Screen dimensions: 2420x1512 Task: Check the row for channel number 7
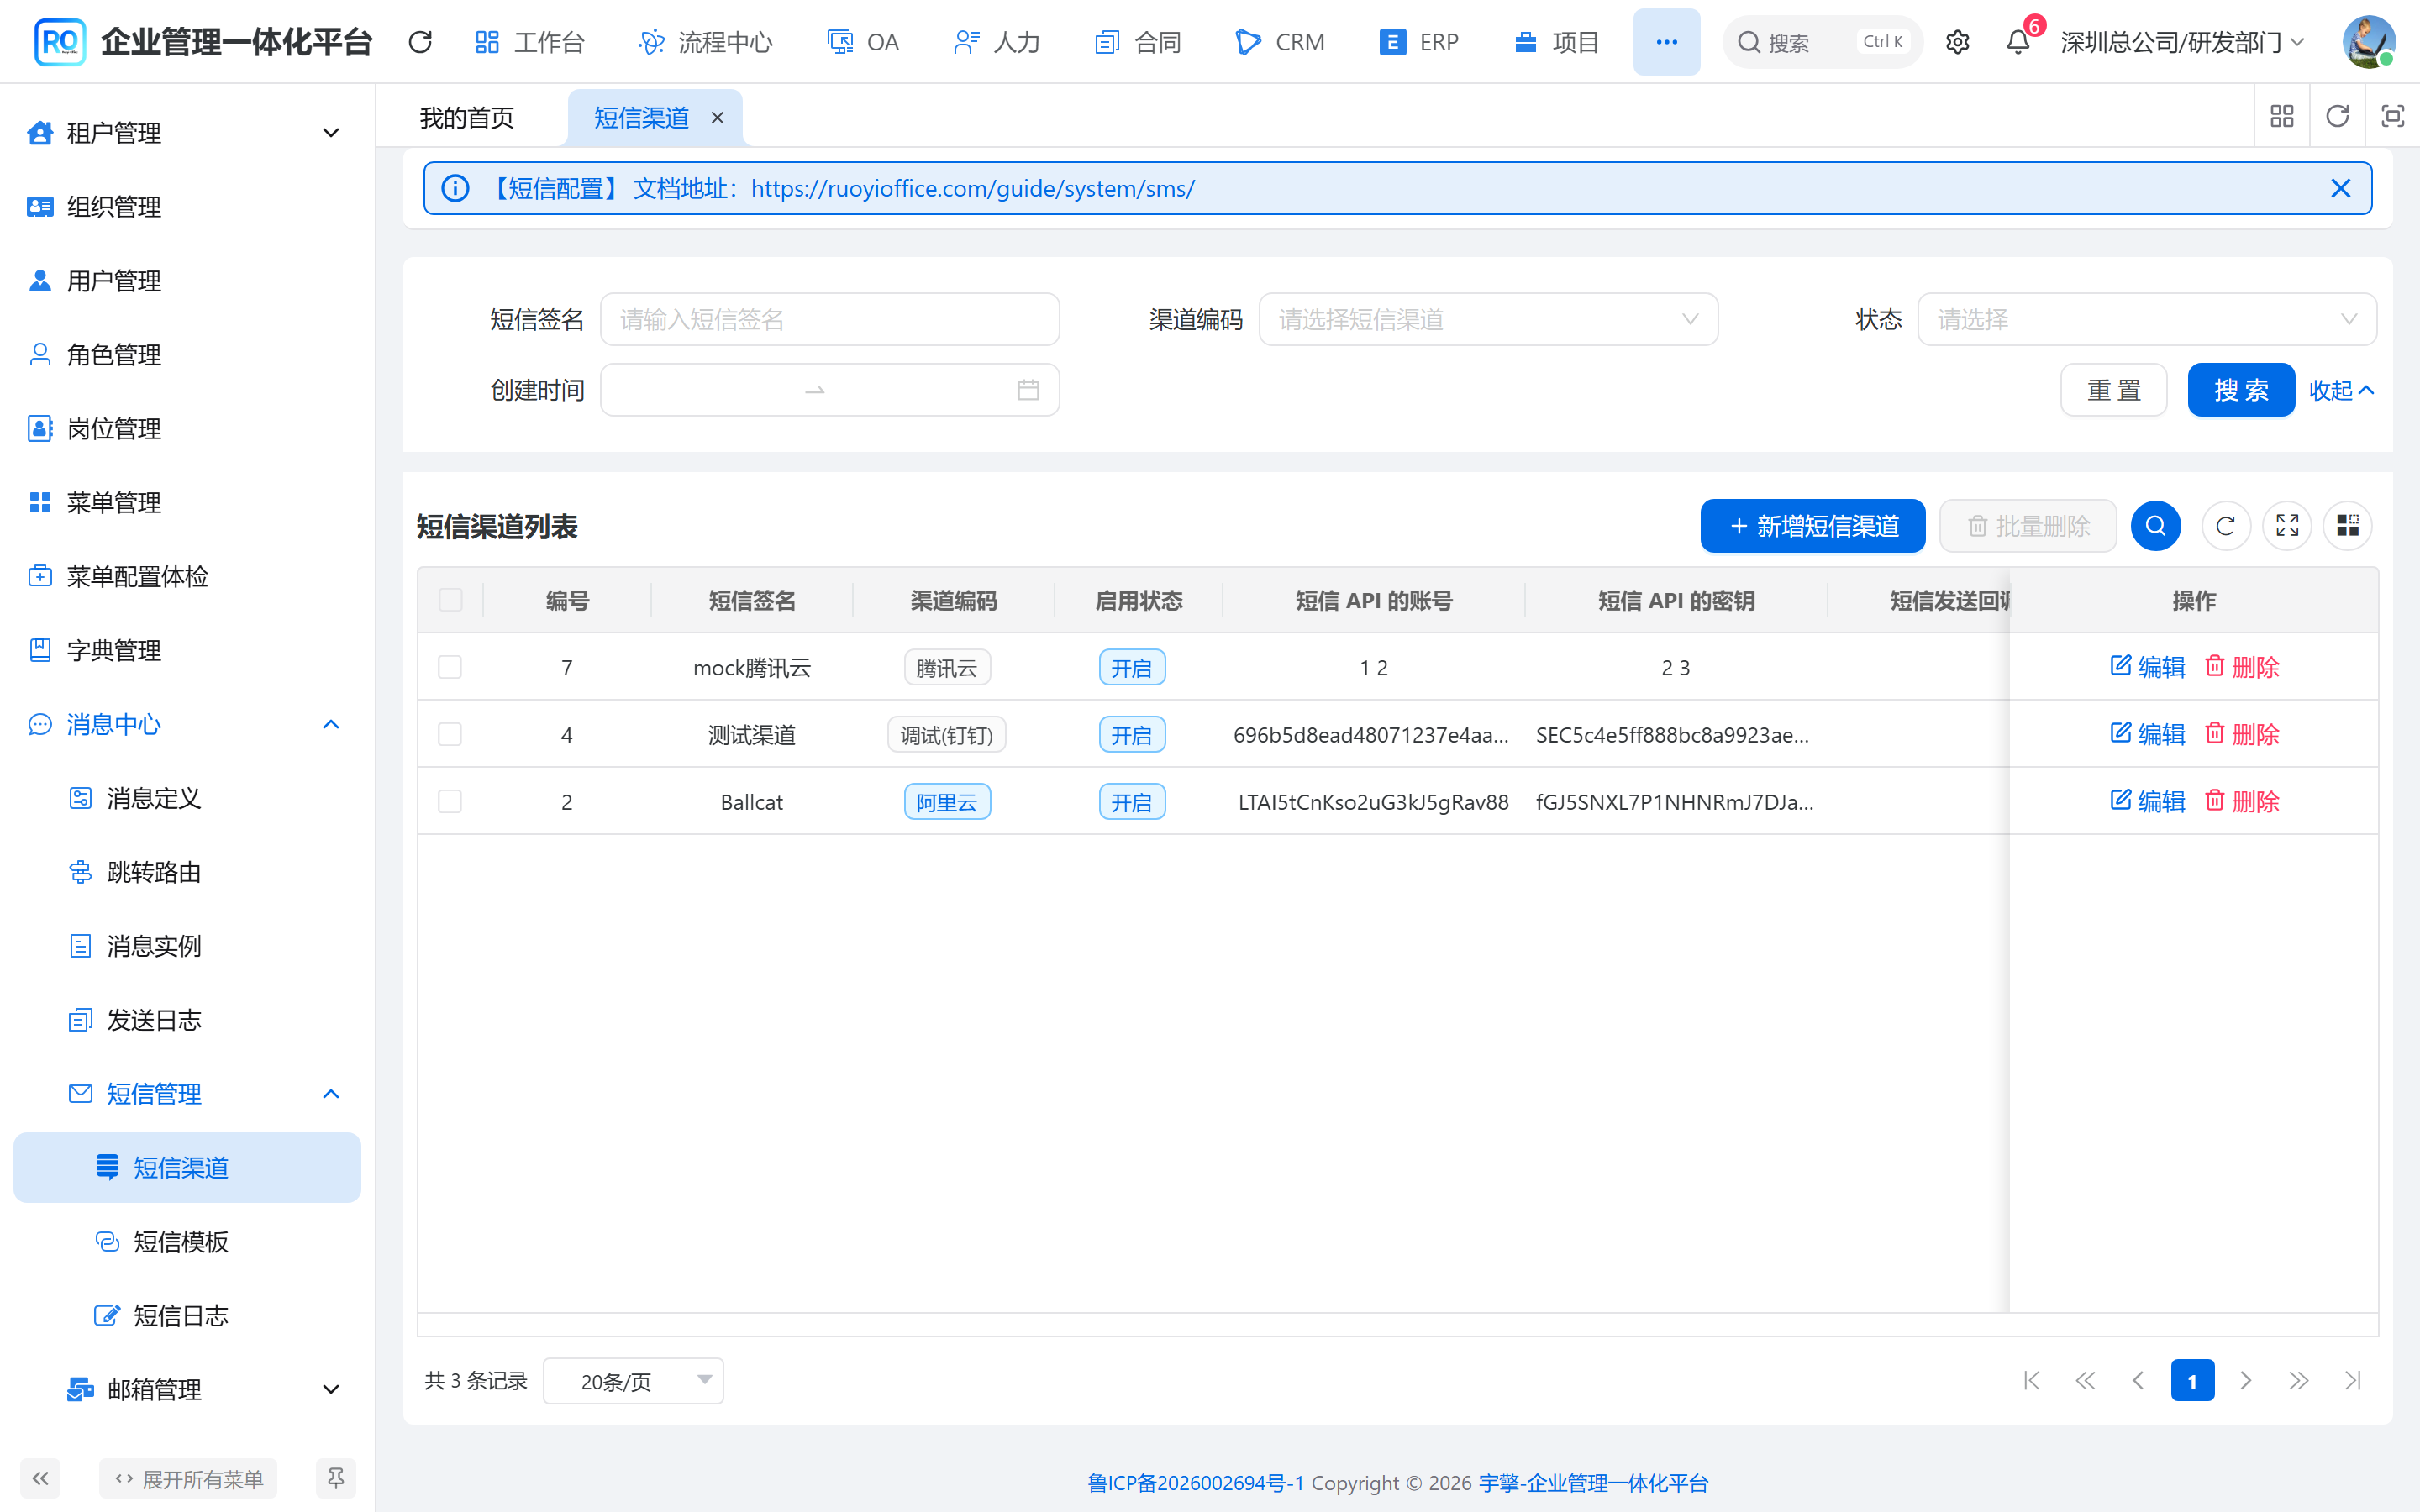(450, 667)
